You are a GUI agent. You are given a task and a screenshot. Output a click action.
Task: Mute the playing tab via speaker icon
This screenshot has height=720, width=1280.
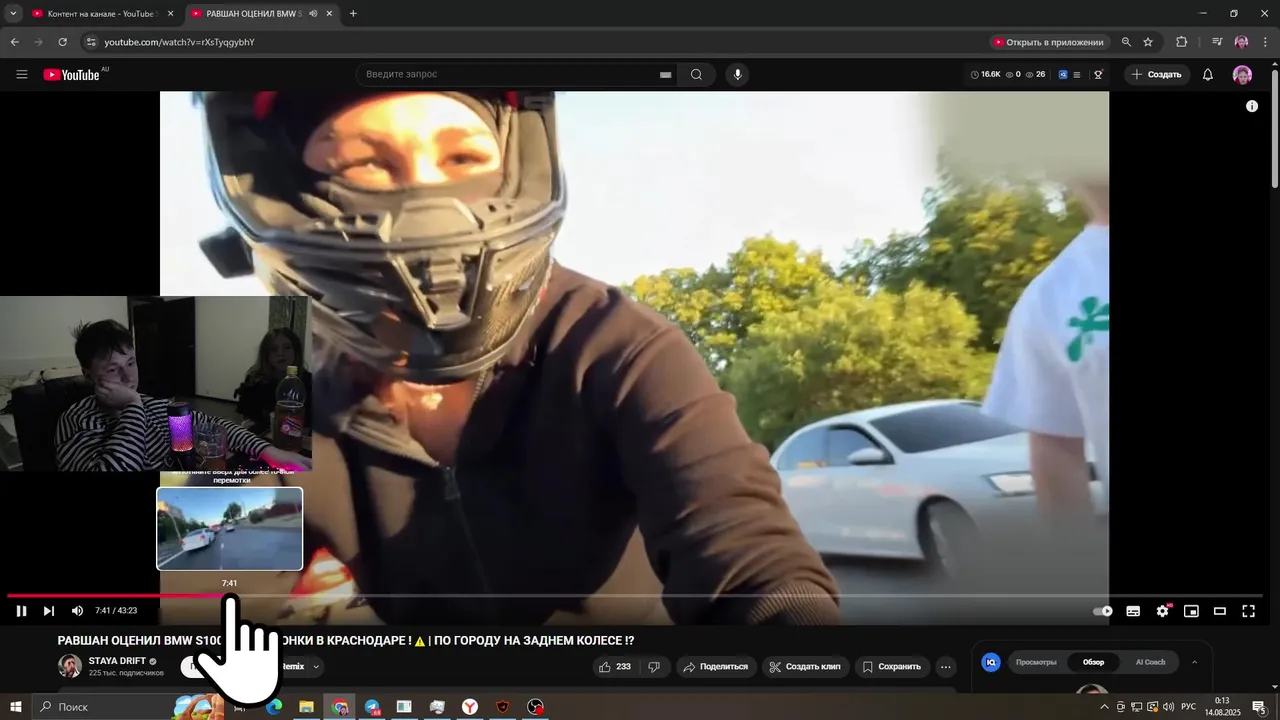tap(313, 14)
